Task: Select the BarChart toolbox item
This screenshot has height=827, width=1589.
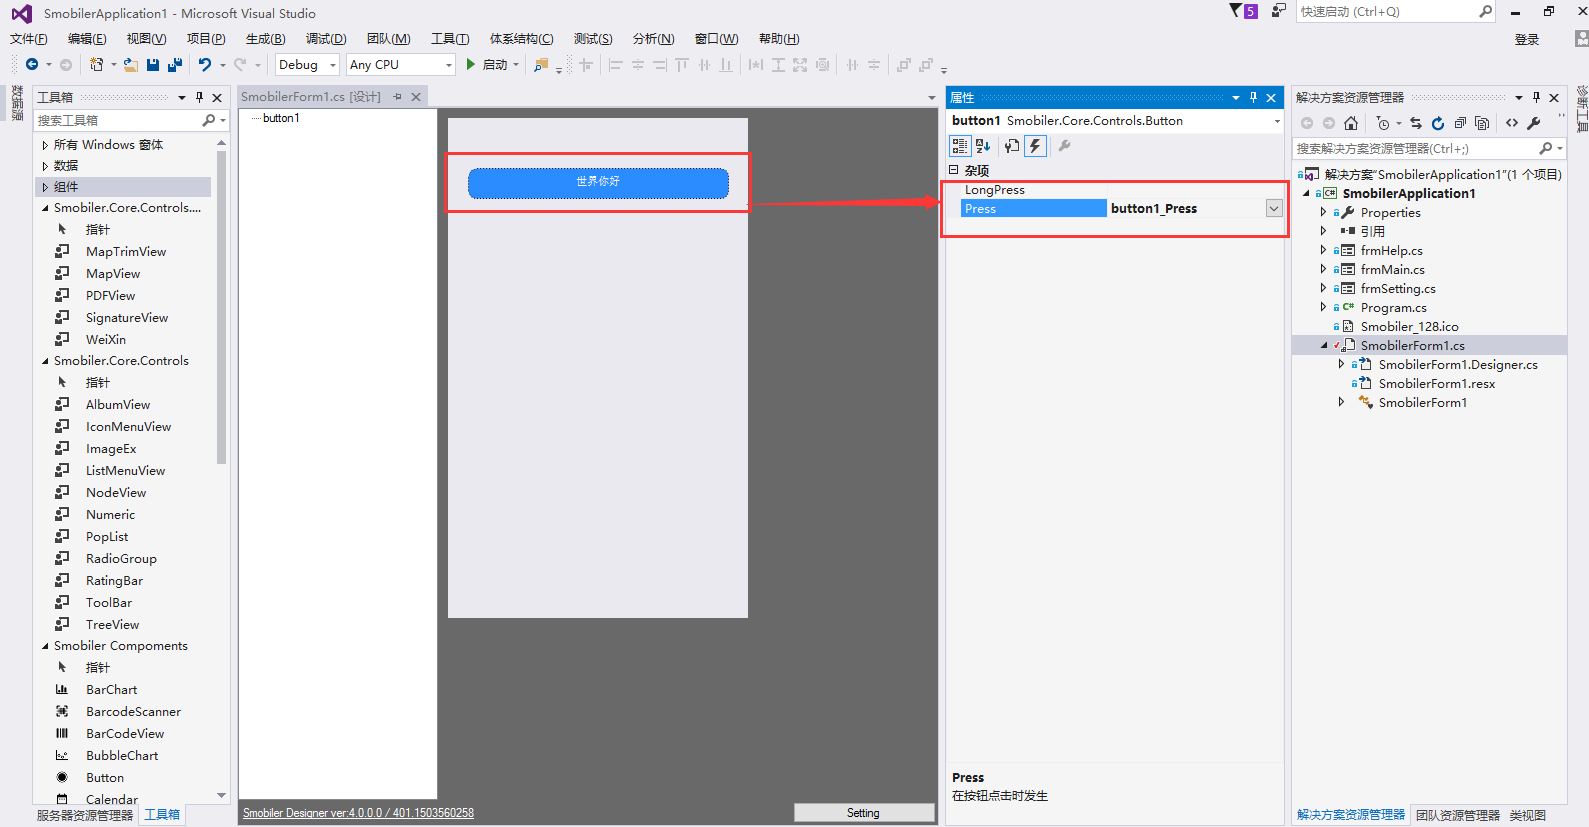Action: [112, 690]
